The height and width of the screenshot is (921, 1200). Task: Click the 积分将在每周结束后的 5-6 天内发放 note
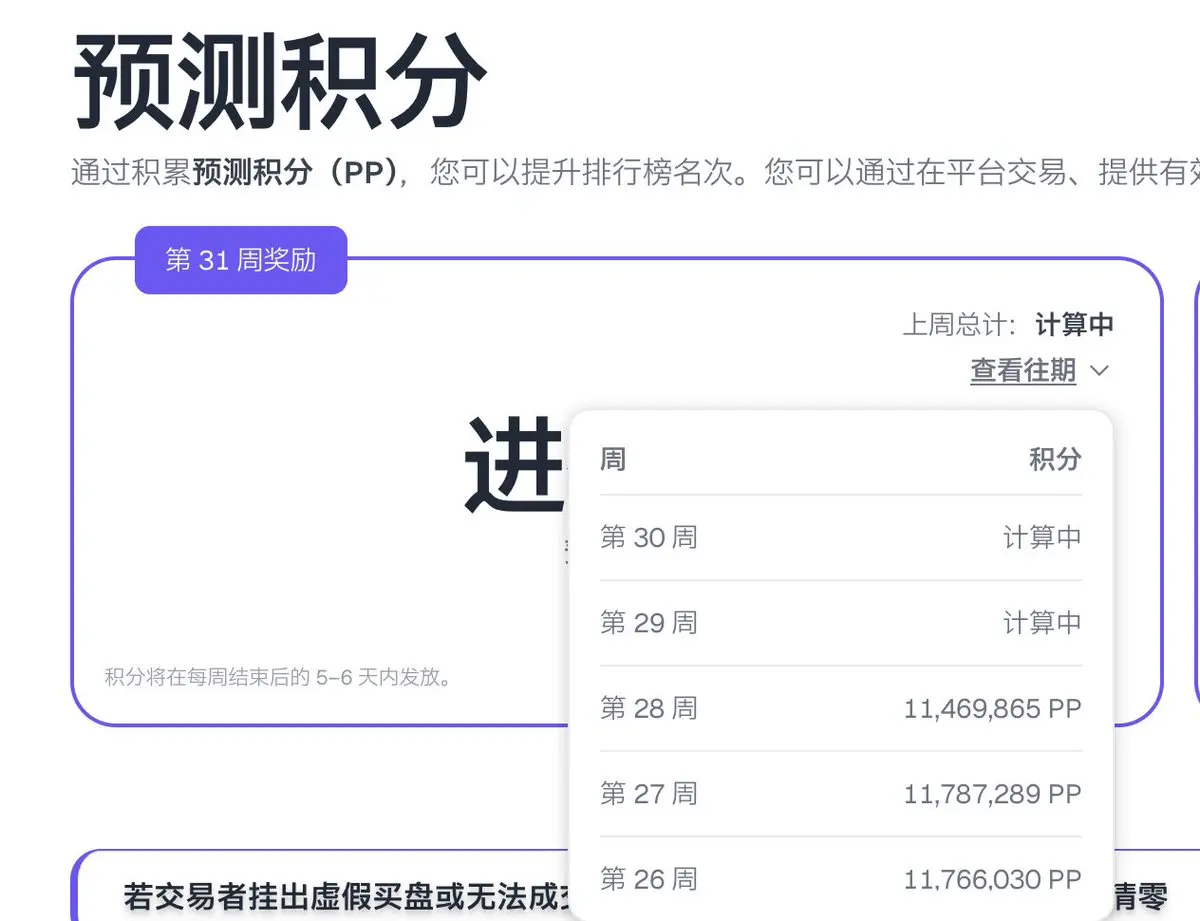click(280, 678)
